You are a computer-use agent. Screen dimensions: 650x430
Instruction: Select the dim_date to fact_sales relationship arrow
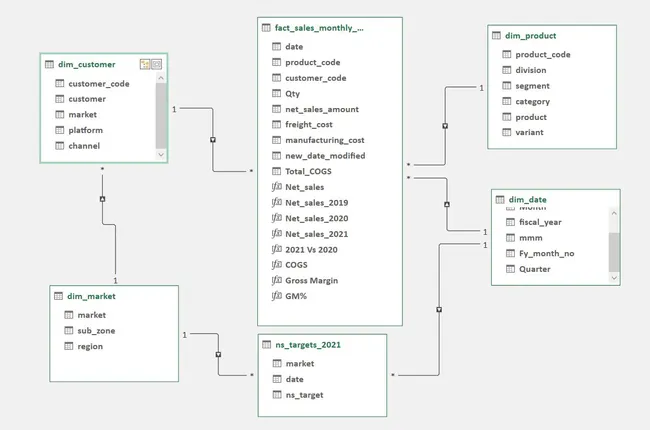click(447, 204)
